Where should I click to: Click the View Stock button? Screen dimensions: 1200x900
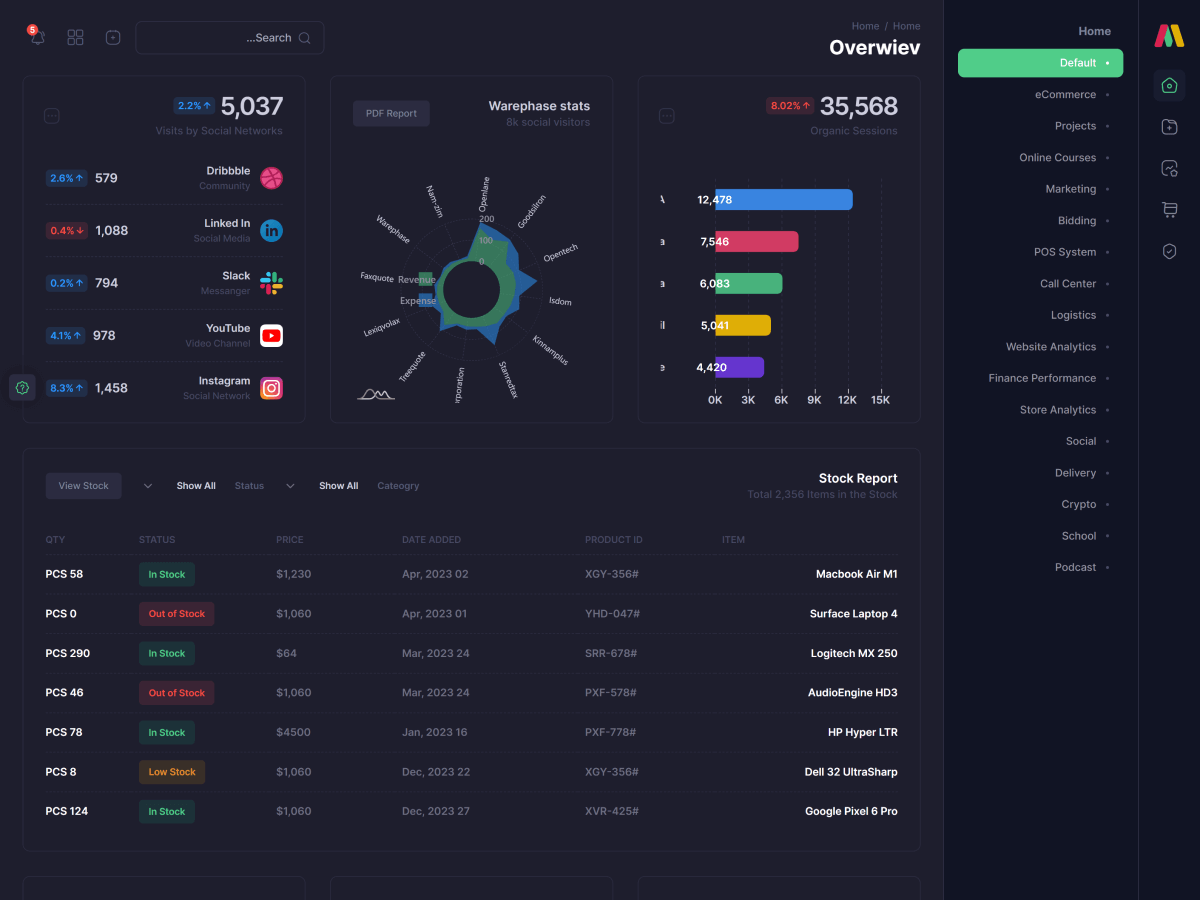(x=83, y=486)
